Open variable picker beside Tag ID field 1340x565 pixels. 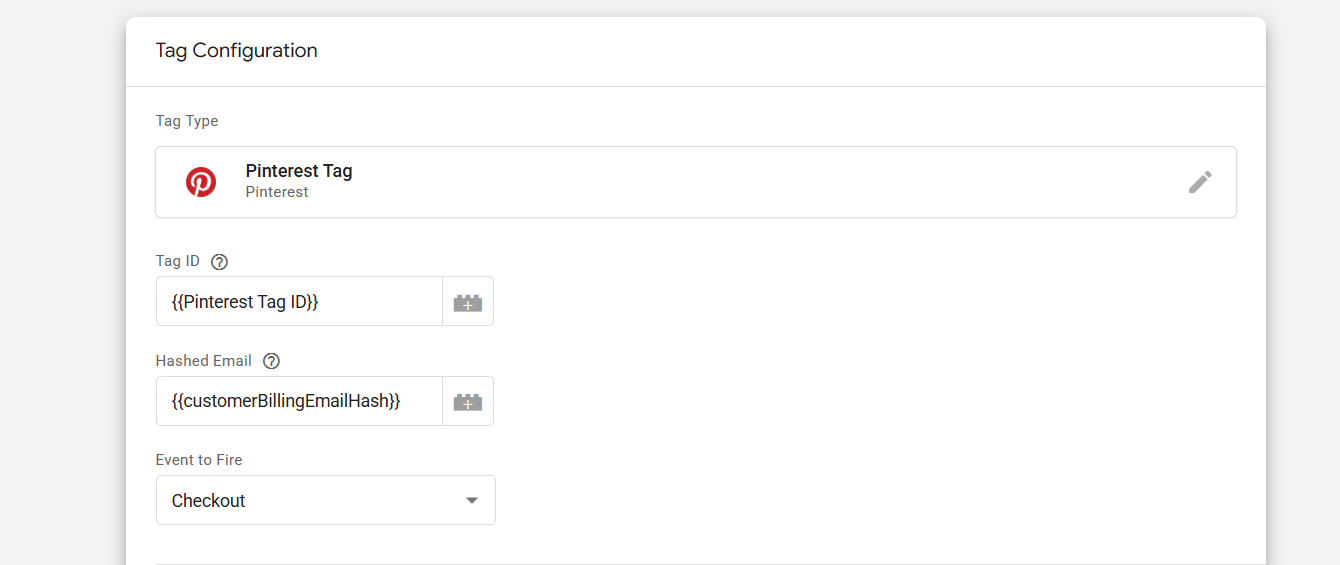(x=468, y=302)
